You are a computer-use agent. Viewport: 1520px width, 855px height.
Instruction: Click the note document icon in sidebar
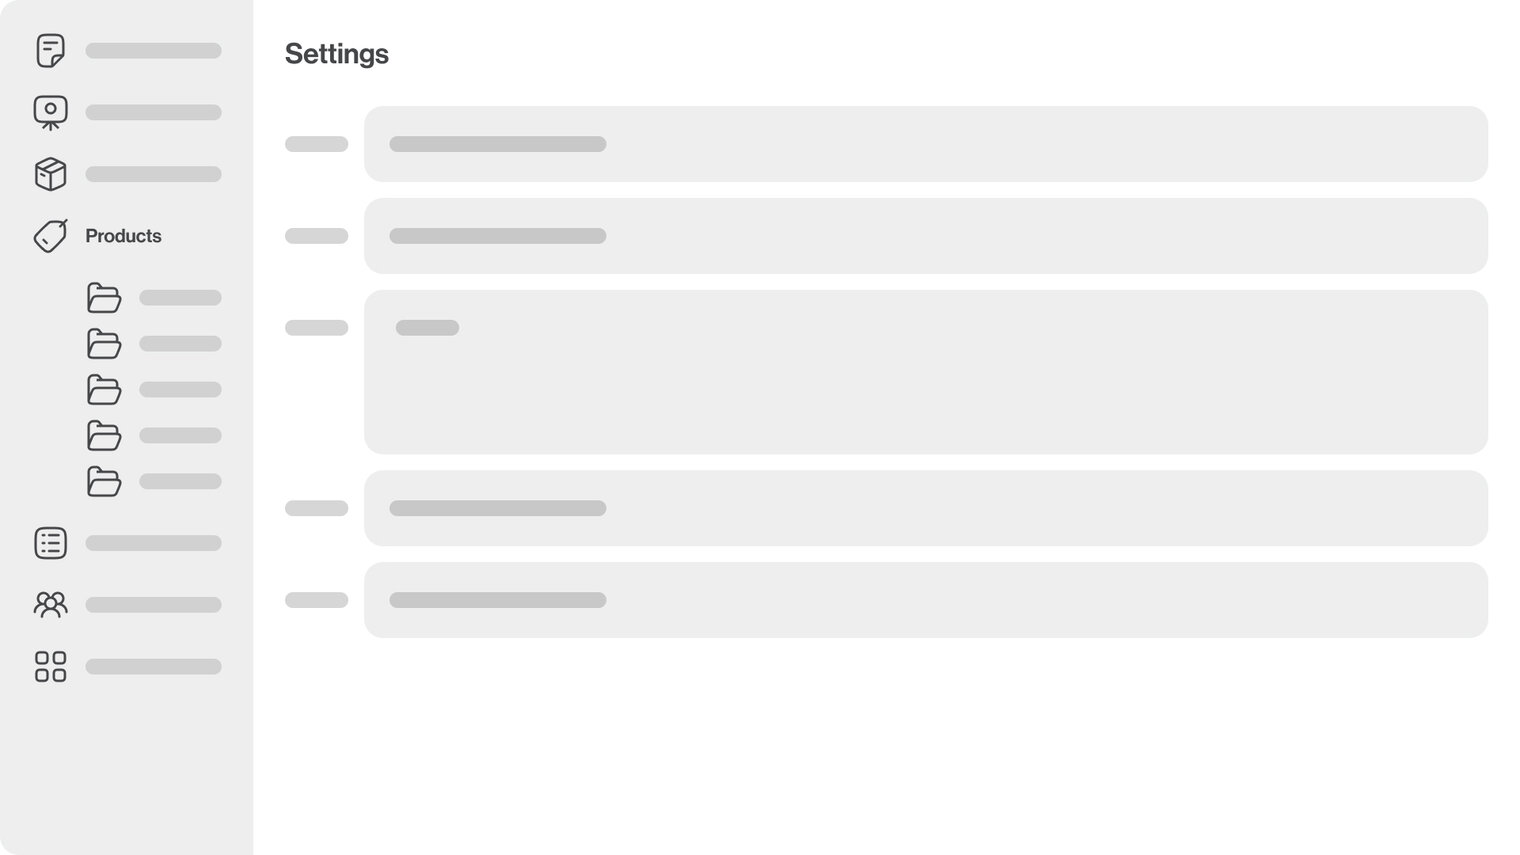(x=50, y=51)
